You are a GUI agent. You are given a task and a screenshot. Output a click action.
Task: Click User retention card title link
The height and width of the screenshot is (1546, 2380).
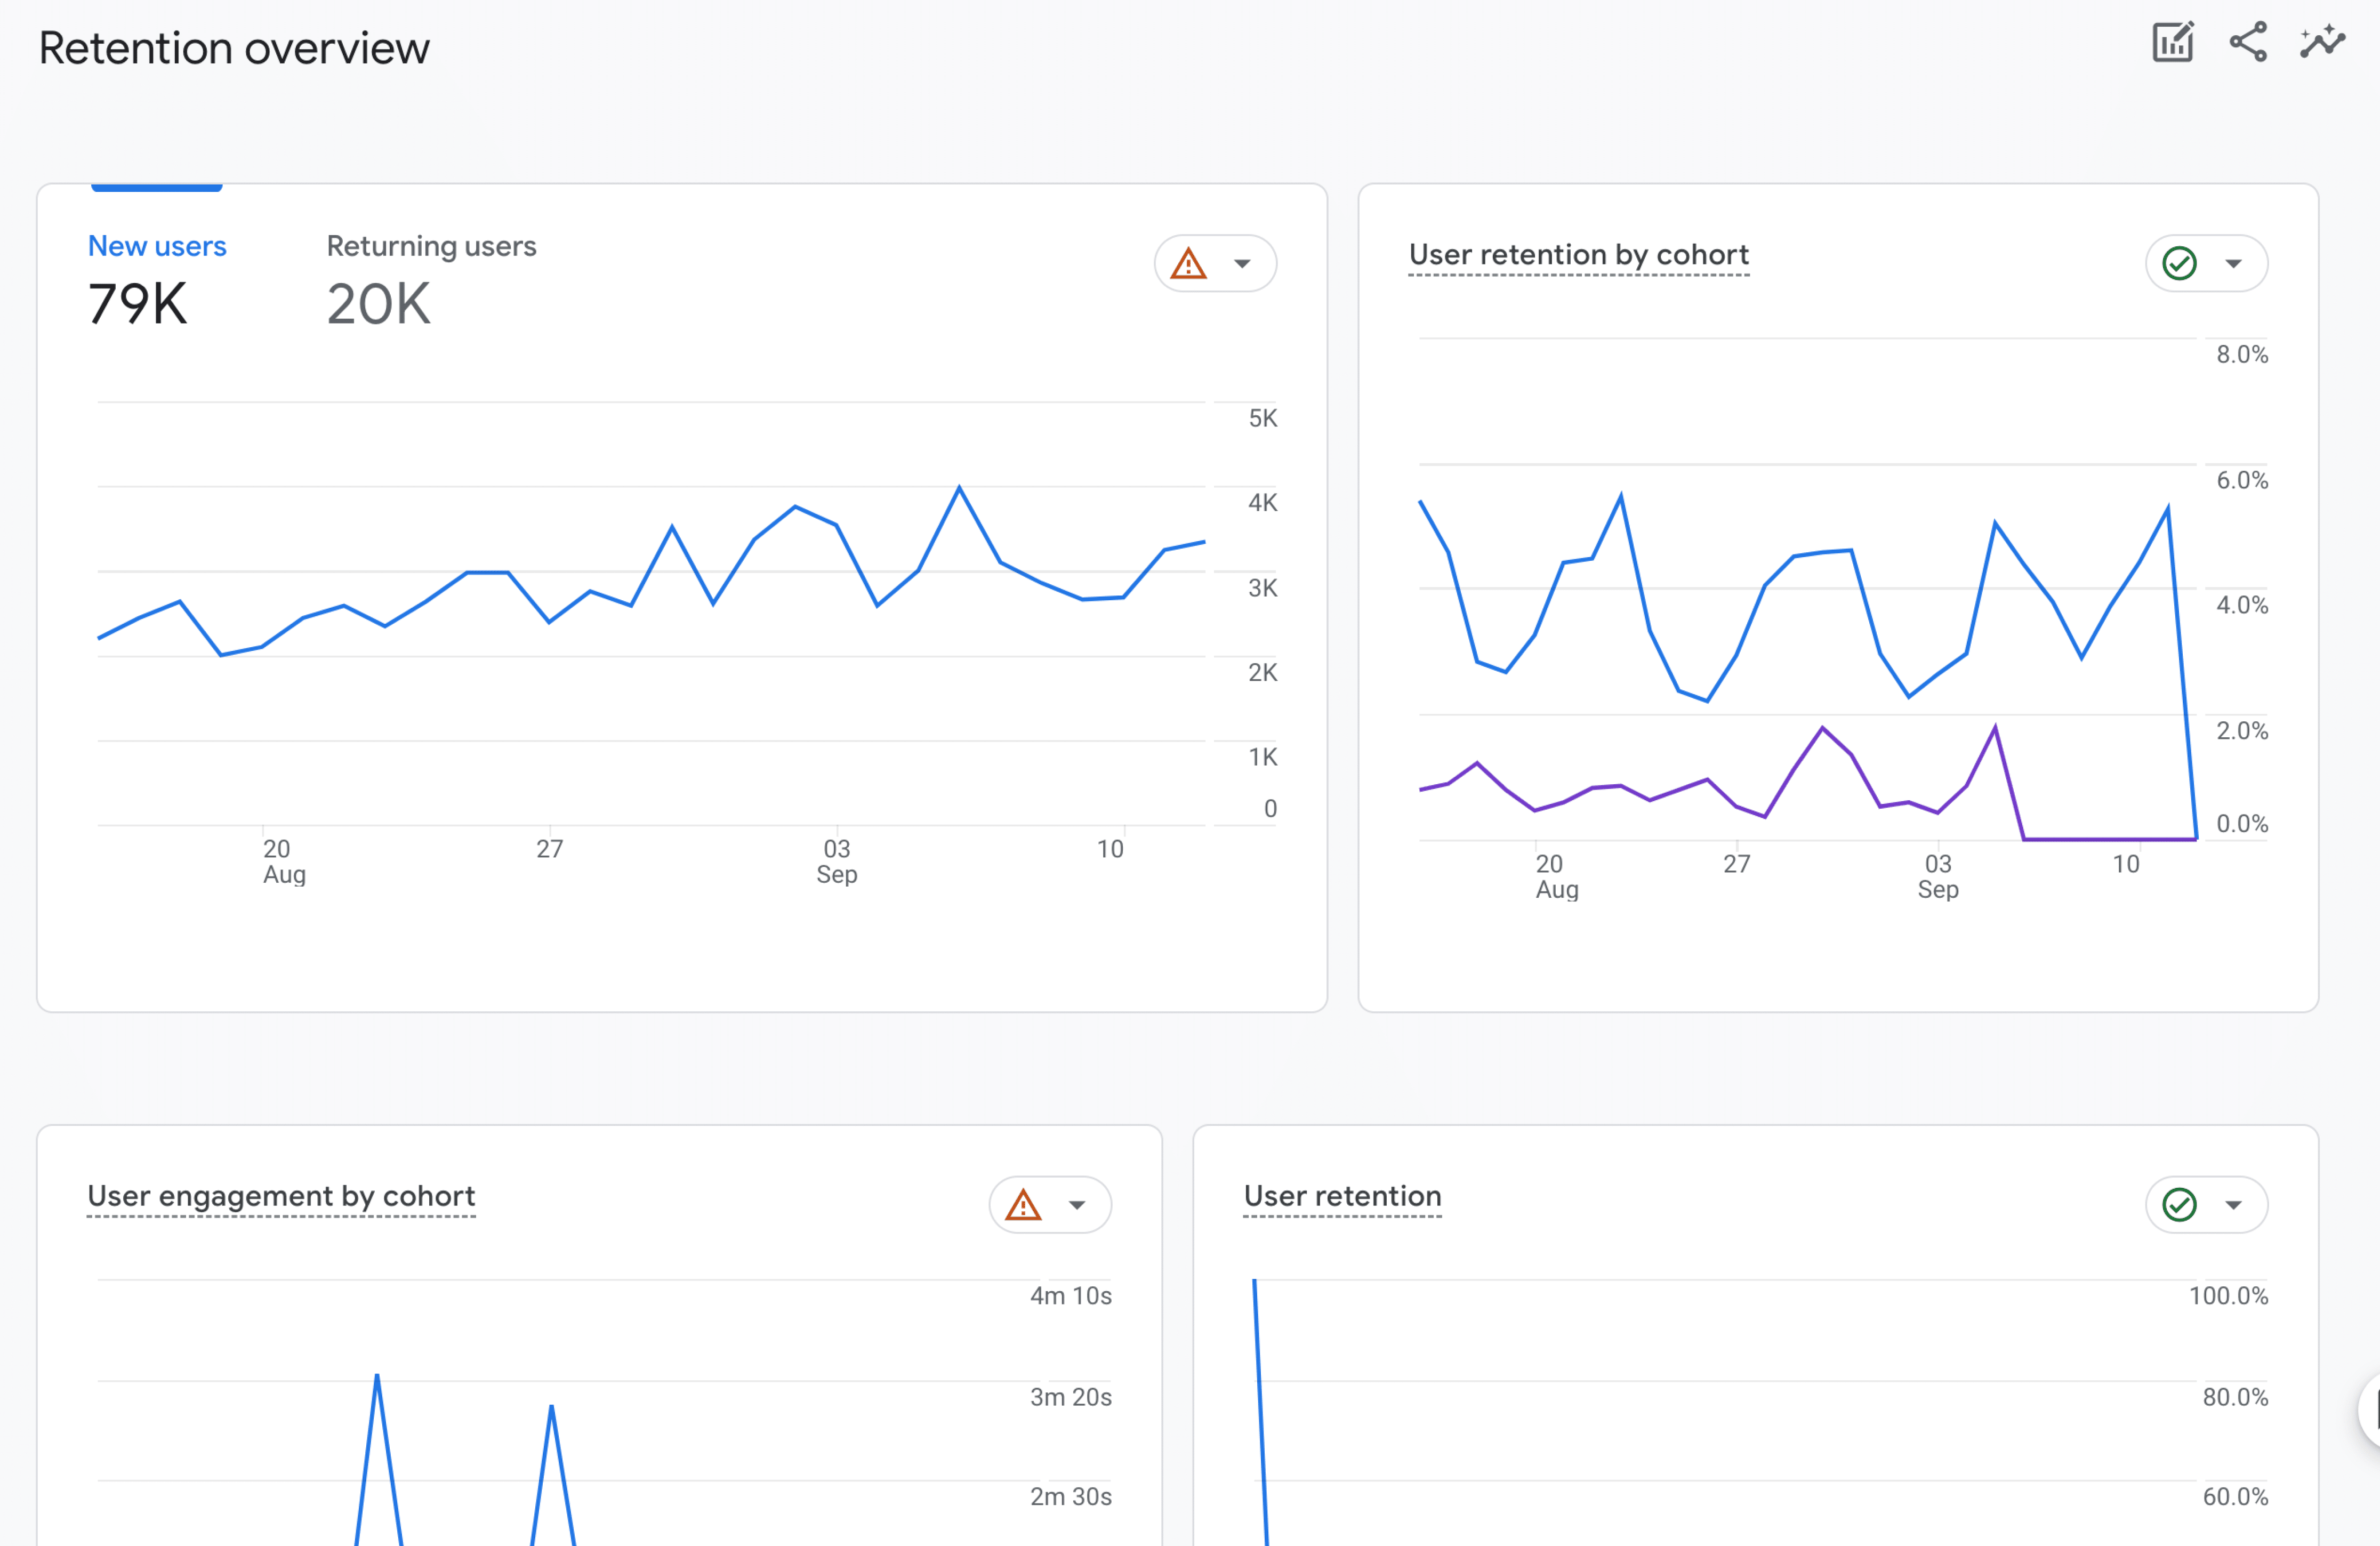[1342, 1196]
